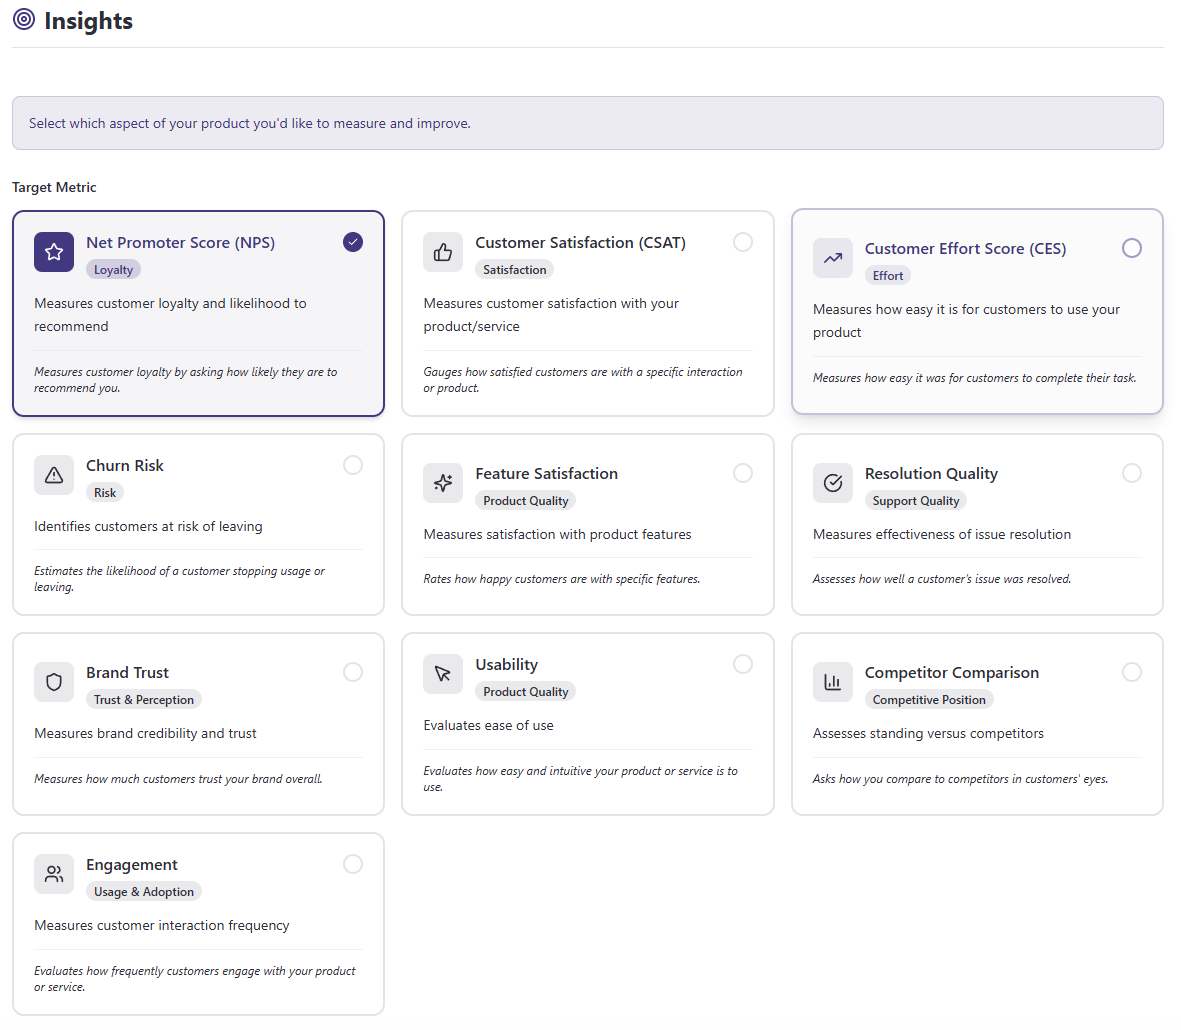Click 'Assesses how well a customer's issue' note
1181x1030 pixels.
click(x=941, y=579)
